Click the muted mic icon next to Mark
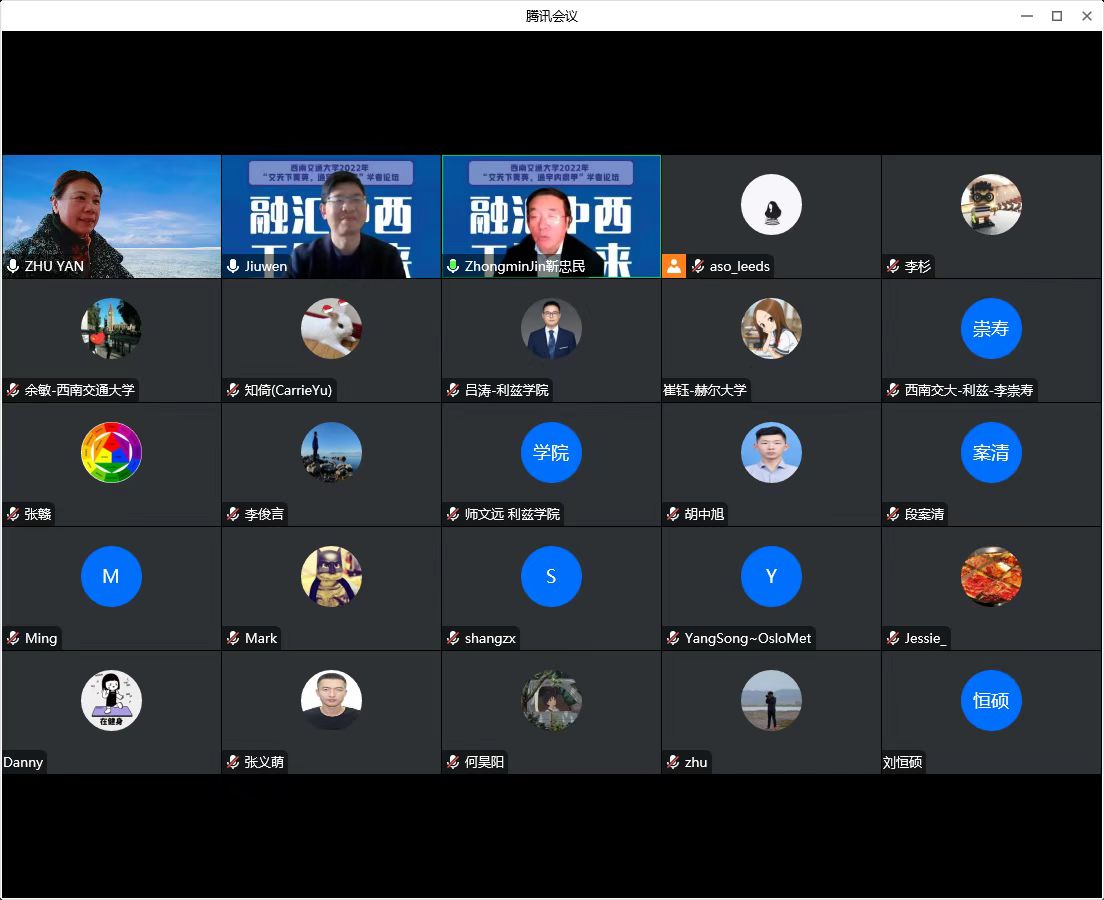Viewport: 1104px width, 900px height. (x=233, y=638)
